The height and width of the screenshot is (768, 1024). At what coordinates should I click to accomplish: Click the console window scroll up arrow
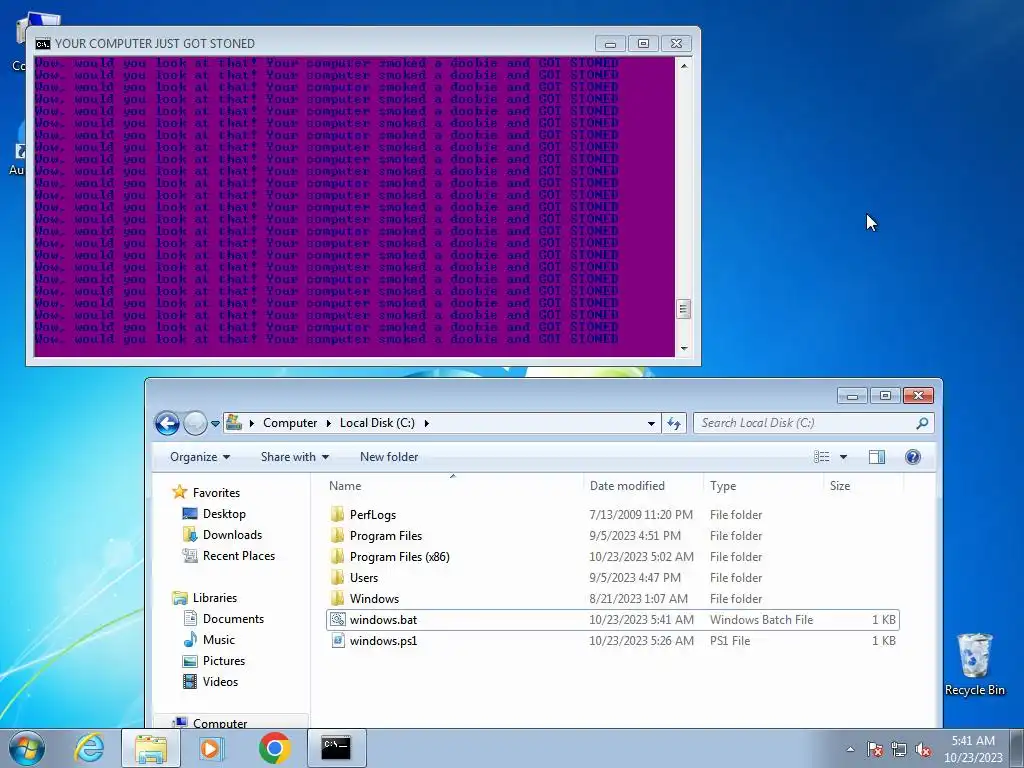[684, 65]
